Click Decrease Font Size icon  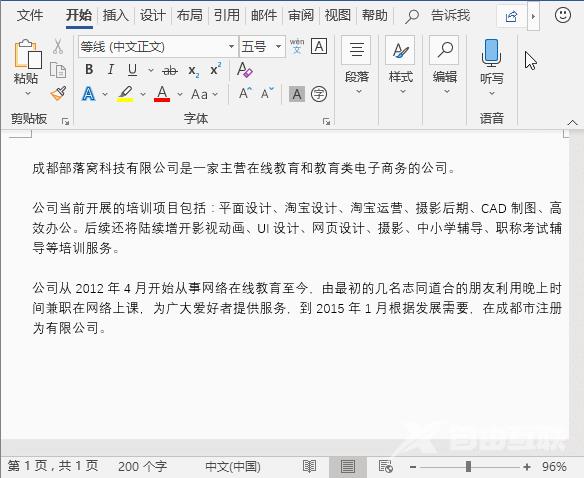[267, 93]
